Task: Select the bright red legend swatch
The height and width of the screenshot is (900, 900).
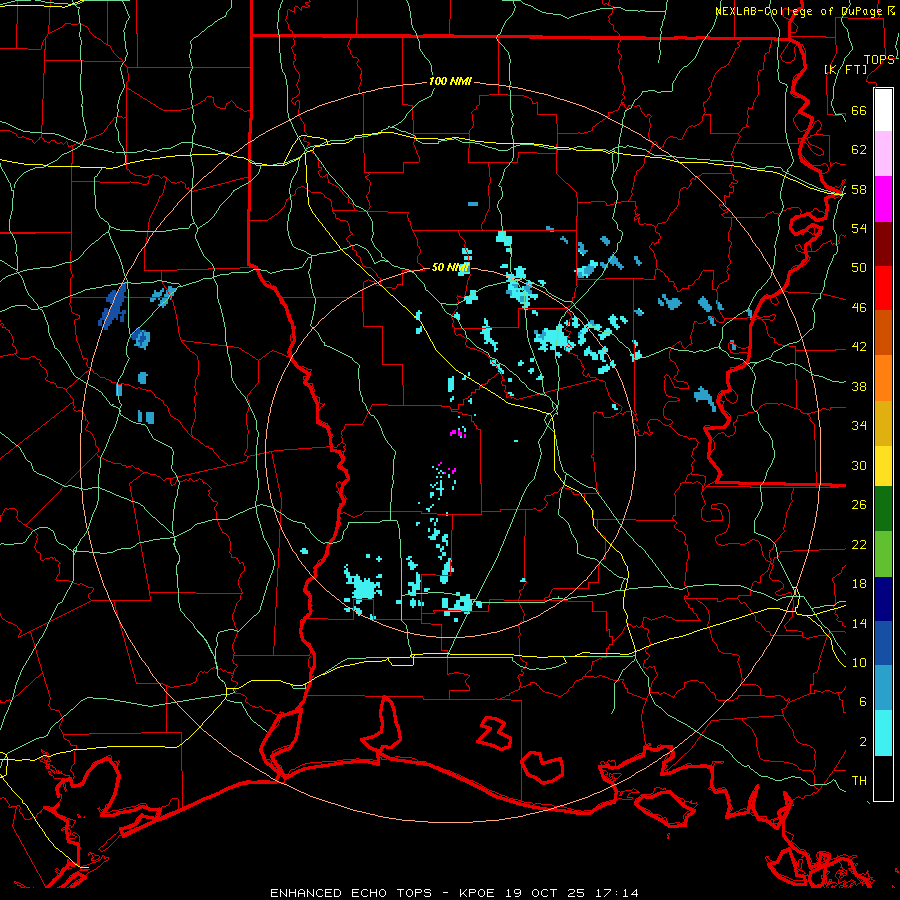Action: pos(883,288)
